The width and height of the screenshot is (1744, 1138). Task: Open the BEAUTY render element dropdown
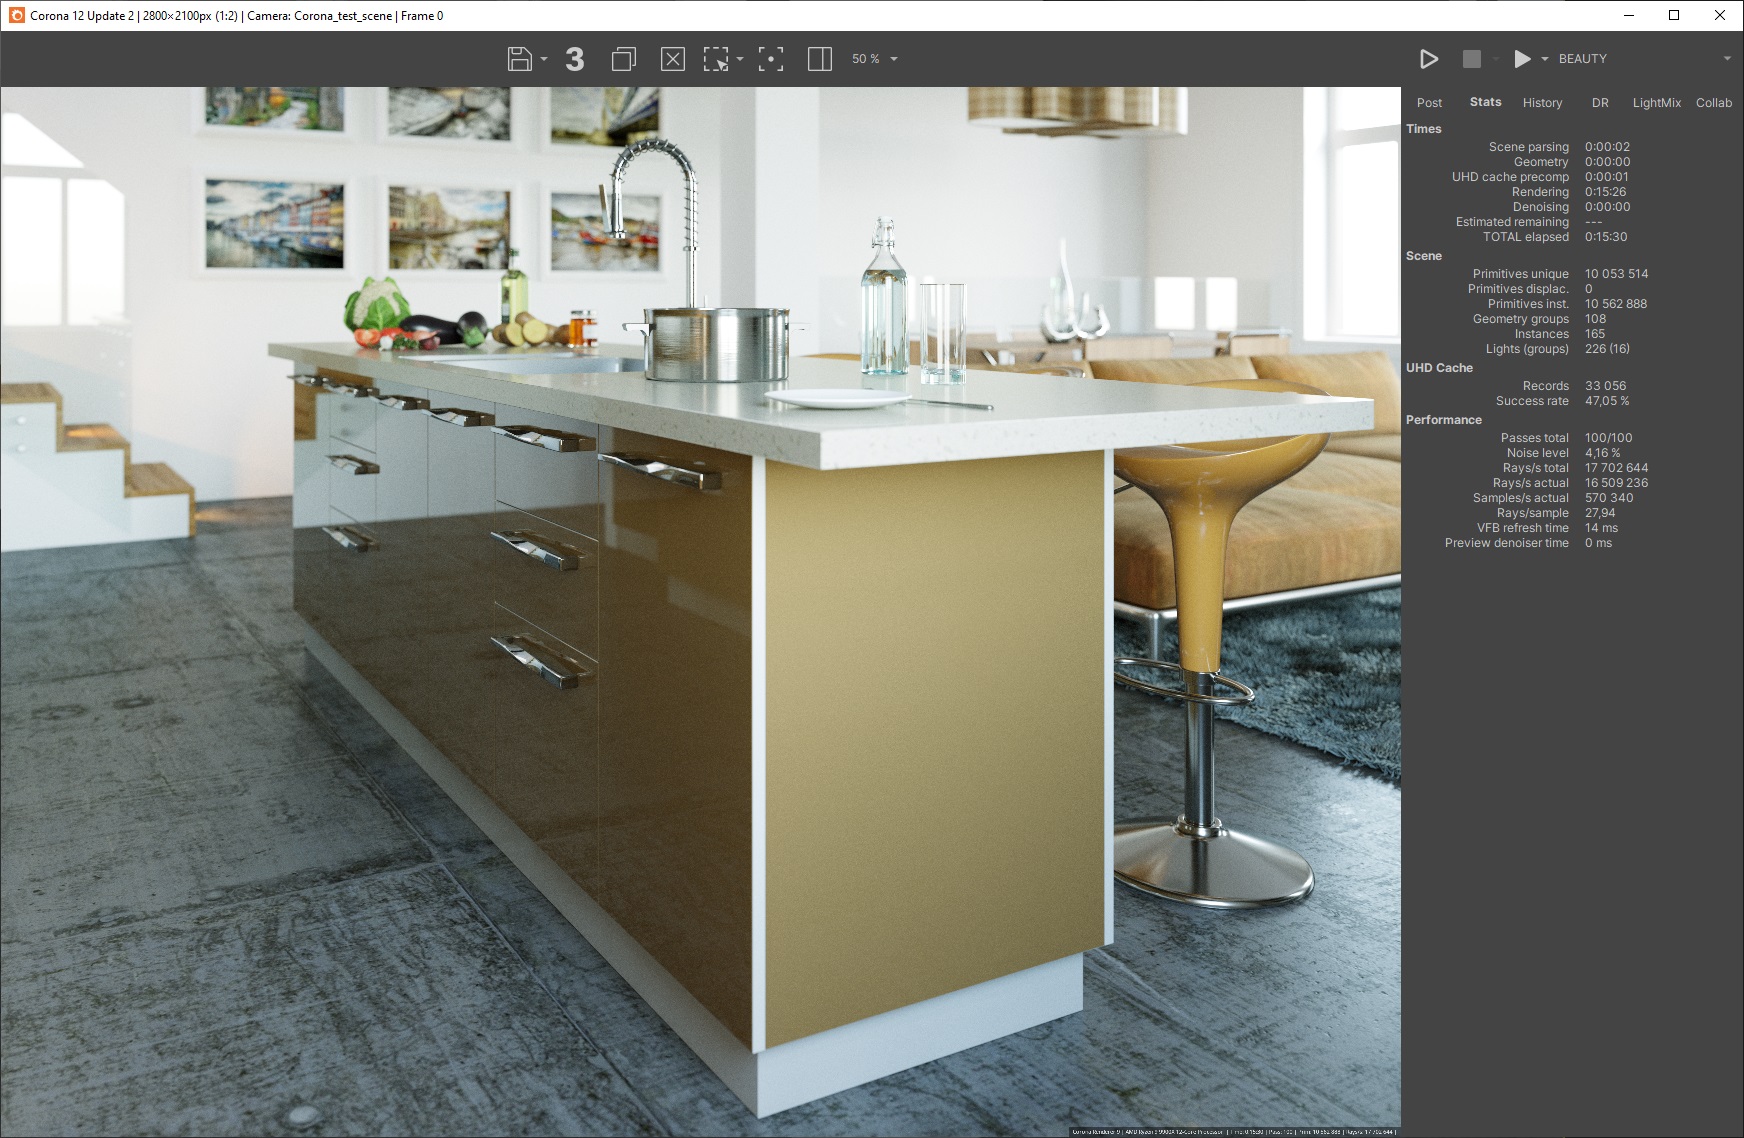coord(1644,59)
